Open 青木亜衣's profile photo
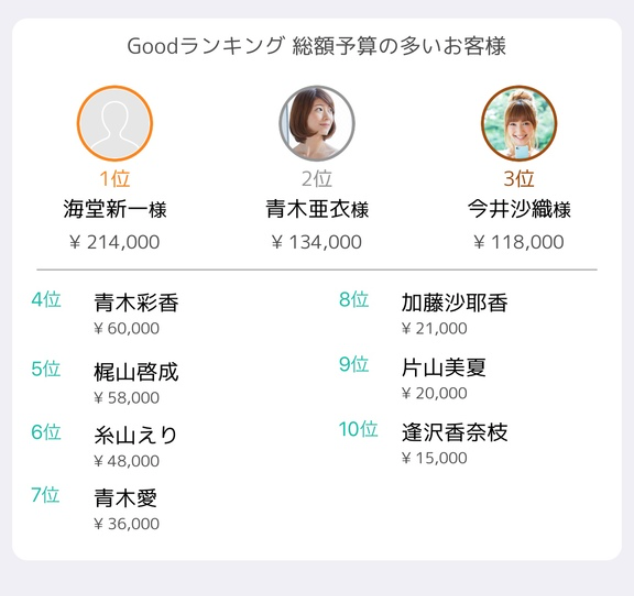This screenshot has height=600, width=638. (x=316, y=124)
